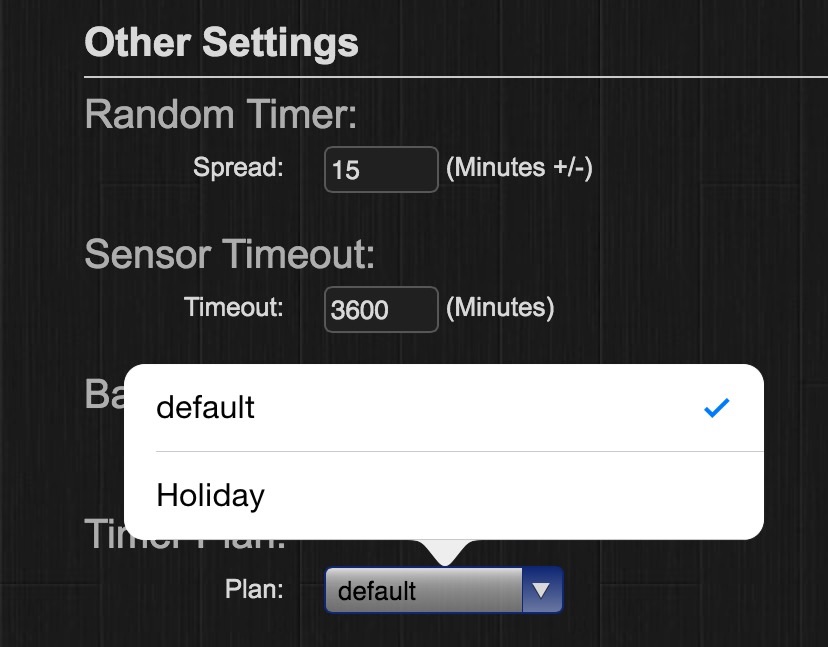Click the Timeout label text
This screenshot has width=828, height=647.
click(234, 308)
